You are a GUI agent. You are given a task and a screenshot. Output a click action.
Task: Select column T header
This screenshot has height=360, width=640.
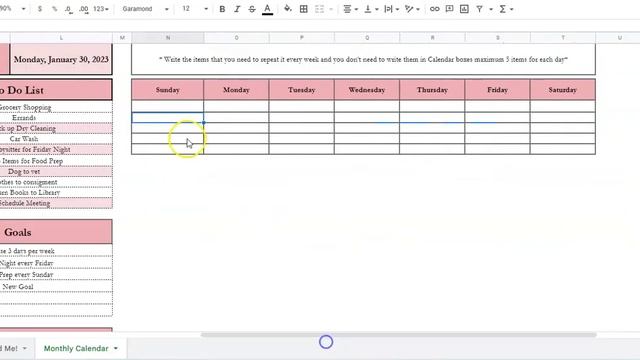(563, 38)
